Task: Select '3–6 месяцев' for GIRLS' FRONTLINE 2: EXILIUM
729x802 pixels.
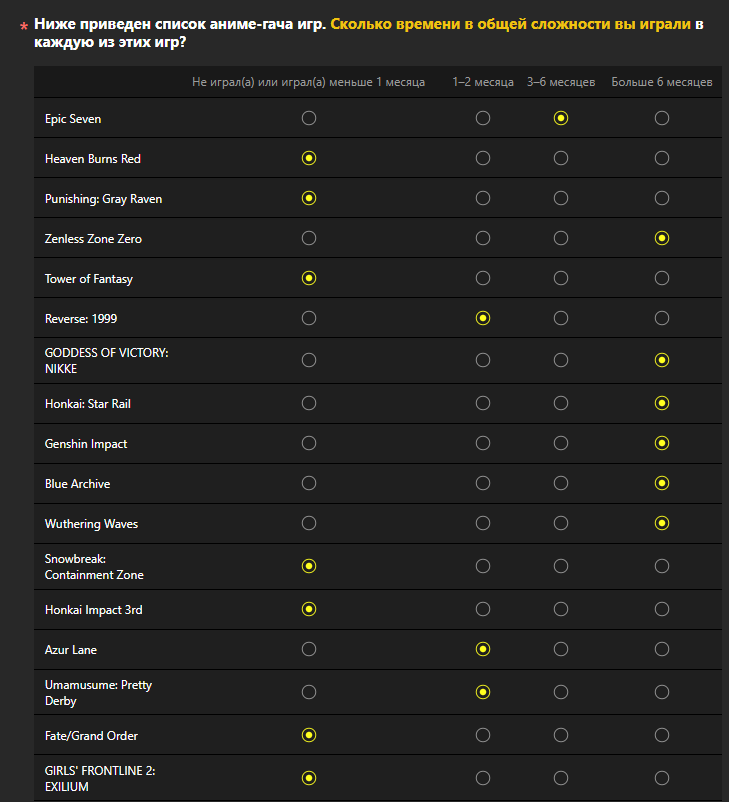Action: [561, 778]
